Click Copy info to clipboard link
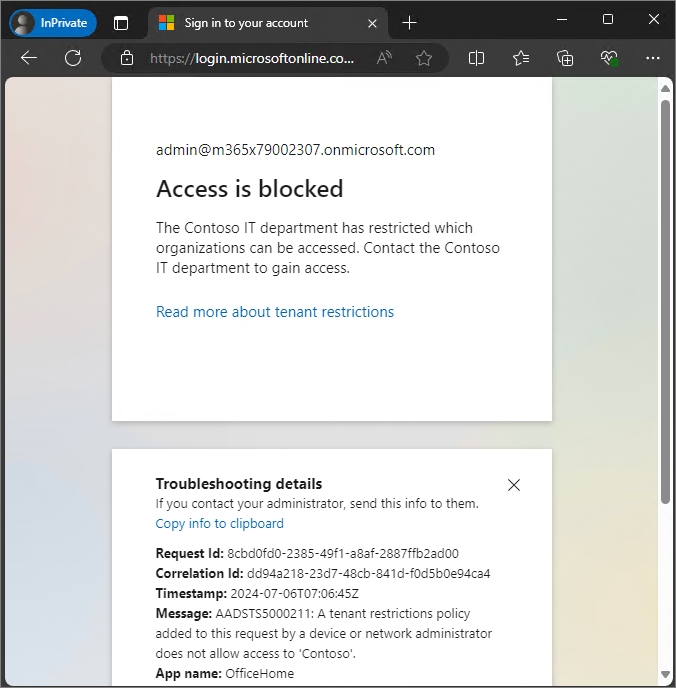The height and width of the screenshot is (688, 676). pos(219,523)
